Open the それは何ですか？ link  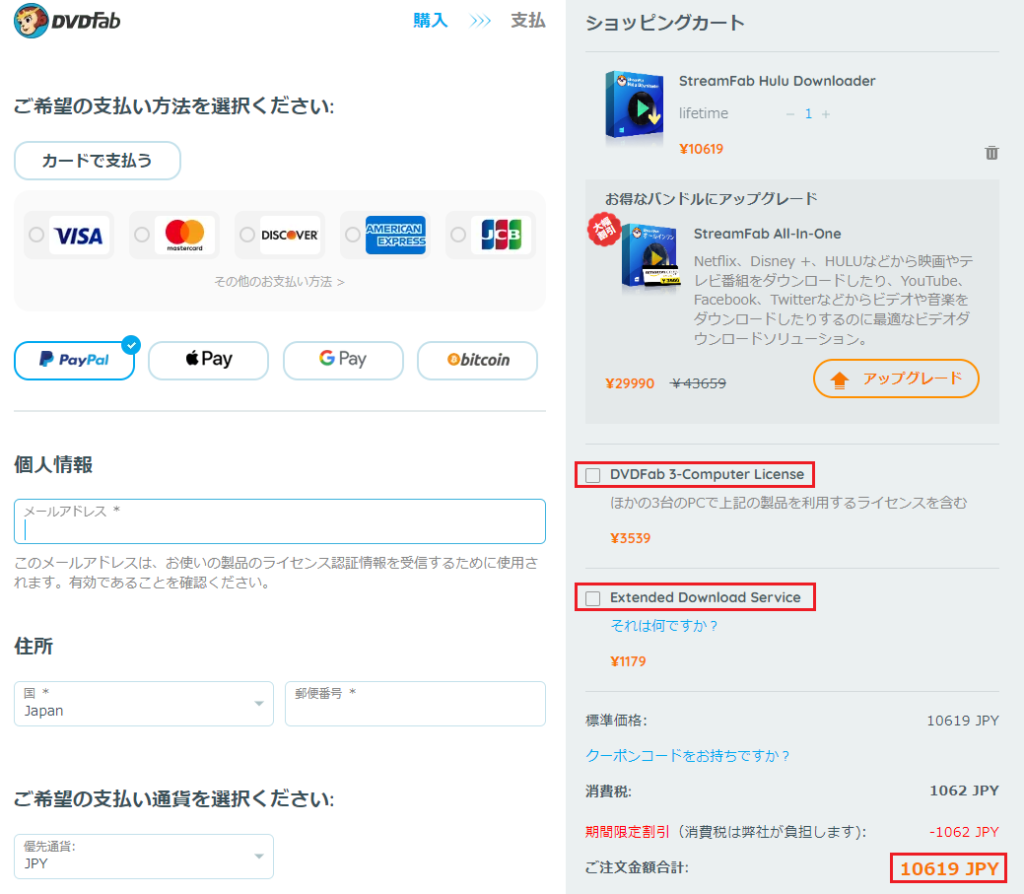[x=664, y=626]
